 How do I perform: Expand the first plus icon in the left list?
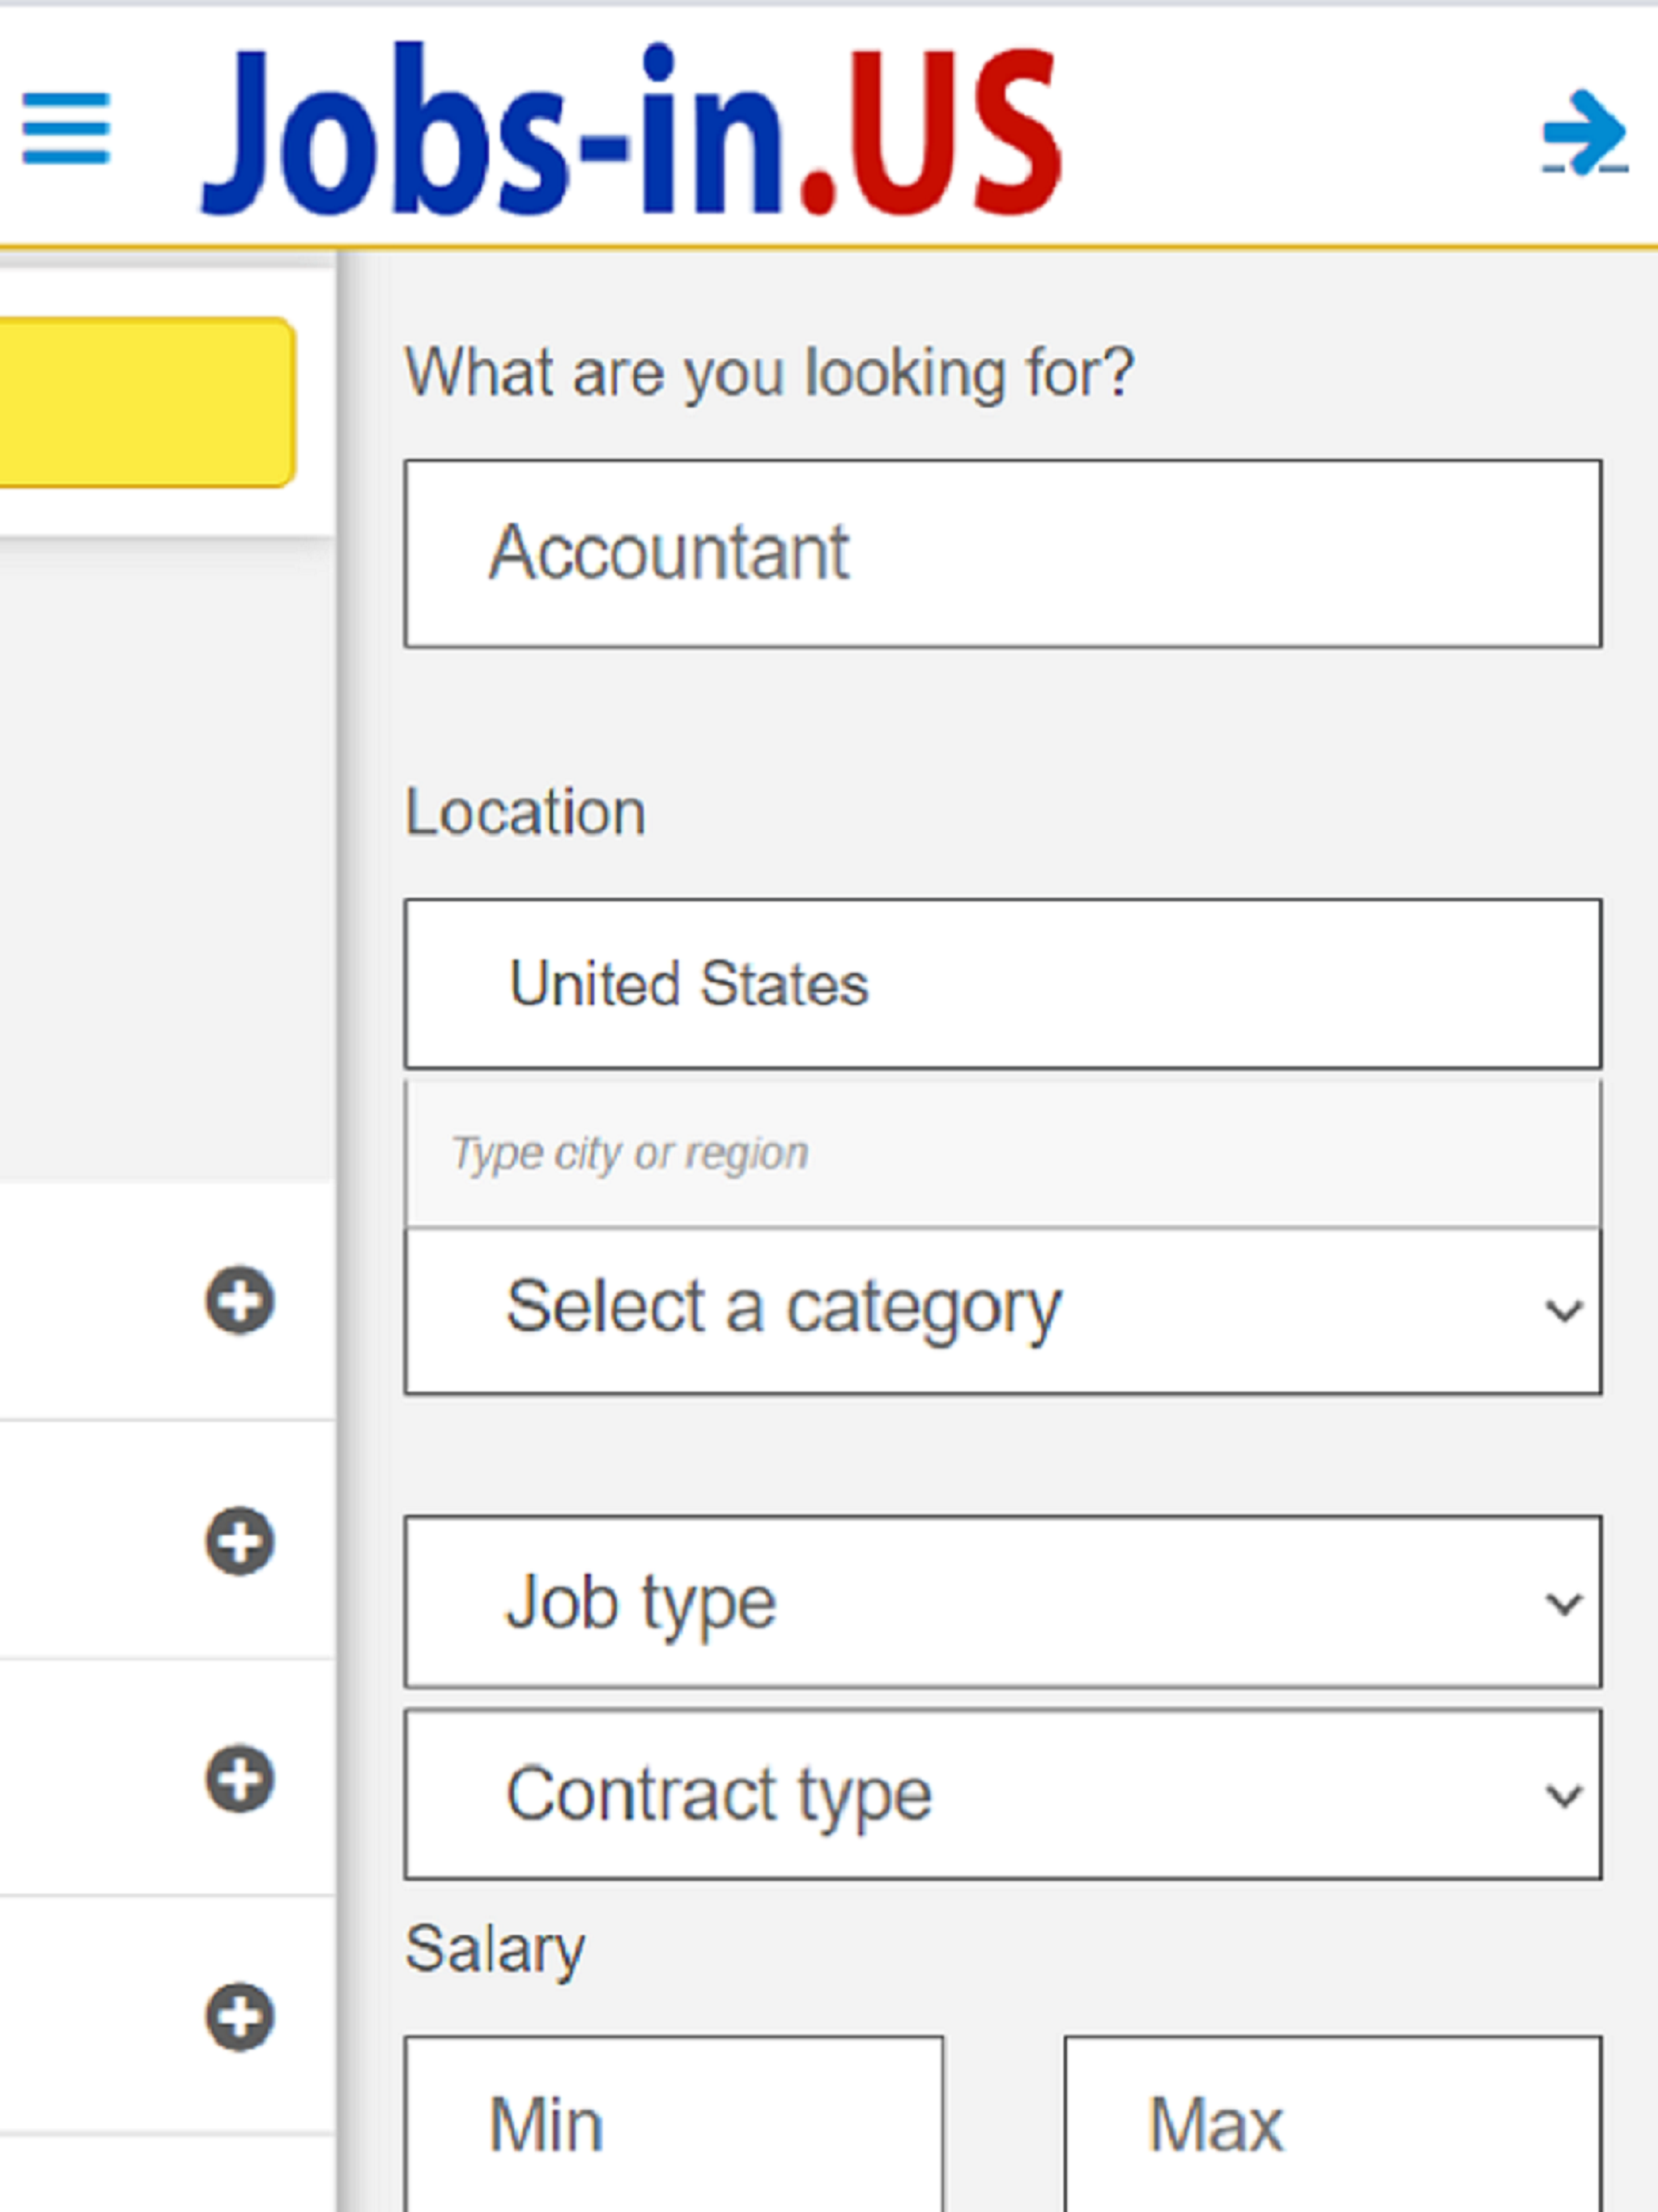[240, 1300]
